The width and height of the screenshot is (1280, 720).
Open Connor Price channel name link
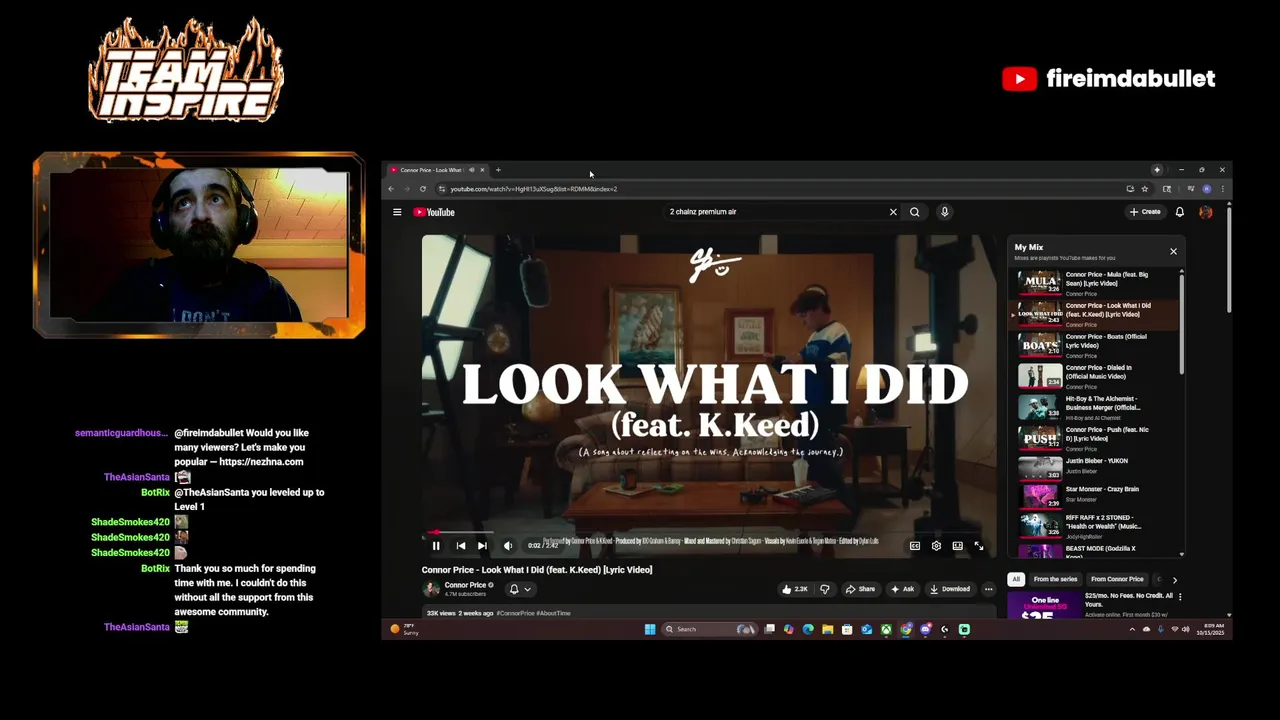465,585
